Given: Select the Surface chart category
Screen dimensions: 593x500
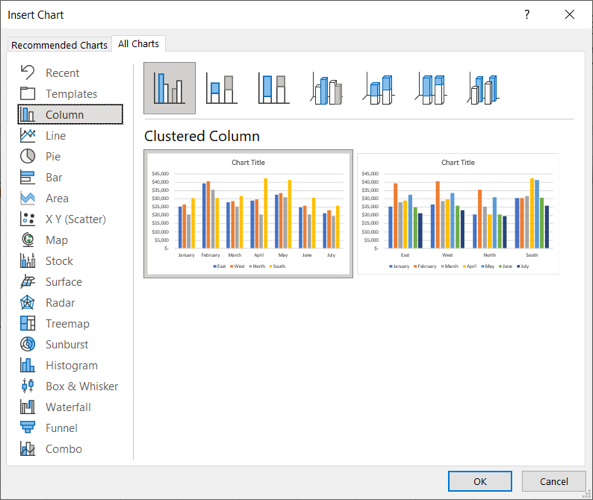Looking at the screenshot, I should point(70,281).
